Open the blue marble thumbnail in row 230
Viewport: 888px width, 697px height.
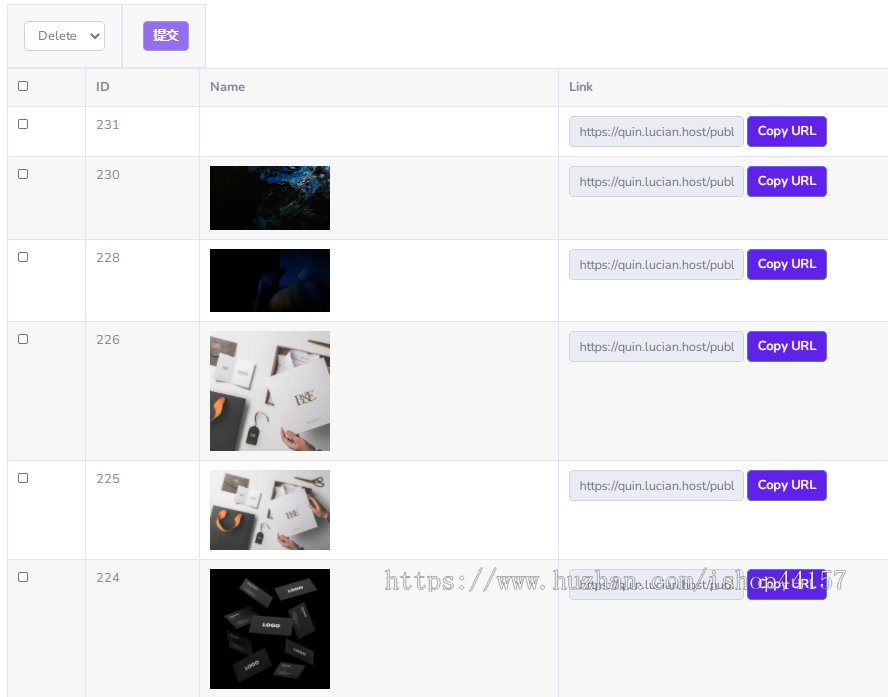pos(270,198)
